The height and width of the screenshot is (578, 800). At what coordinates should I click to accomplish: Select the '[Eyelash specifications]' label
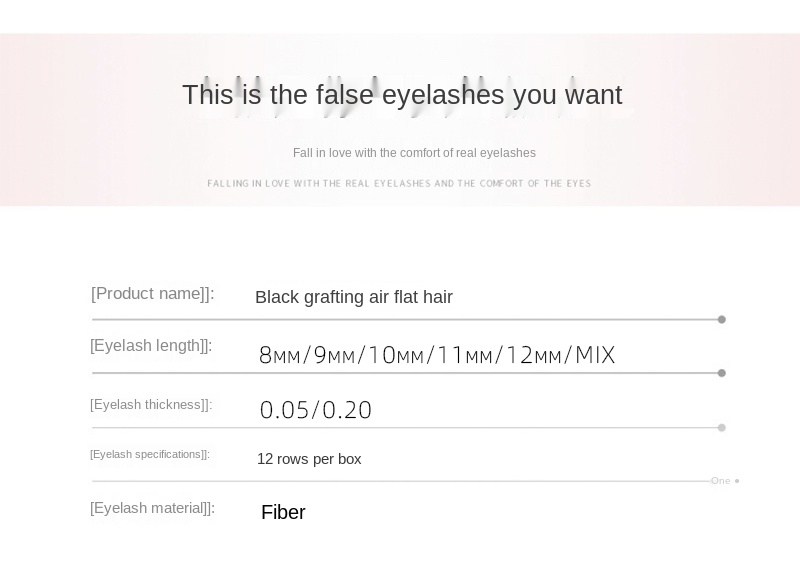(x=149, y=455)
